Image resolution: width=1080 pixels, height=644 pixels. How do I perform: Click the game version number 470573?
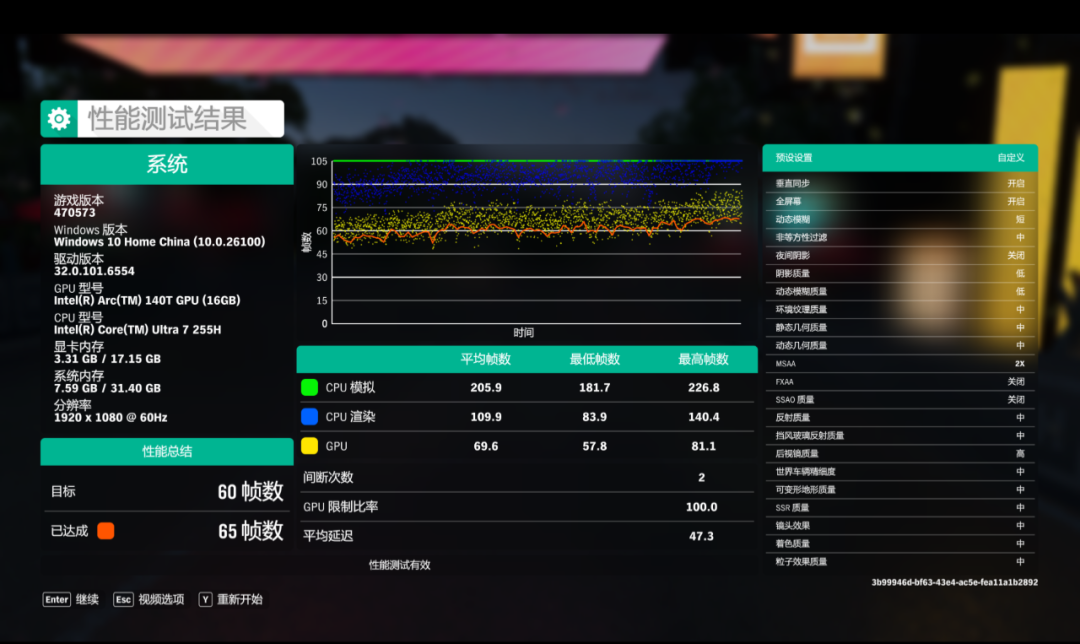click(74, 213)
